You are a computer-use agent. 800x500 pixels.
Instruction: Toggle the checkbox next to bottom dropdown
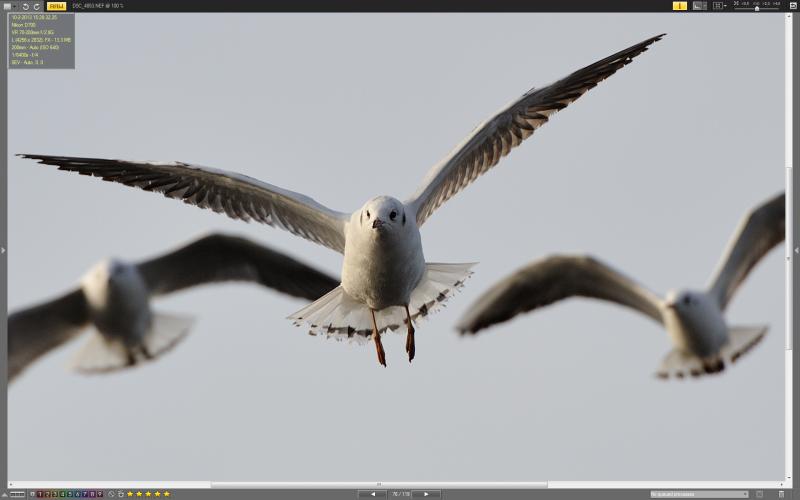759,494
